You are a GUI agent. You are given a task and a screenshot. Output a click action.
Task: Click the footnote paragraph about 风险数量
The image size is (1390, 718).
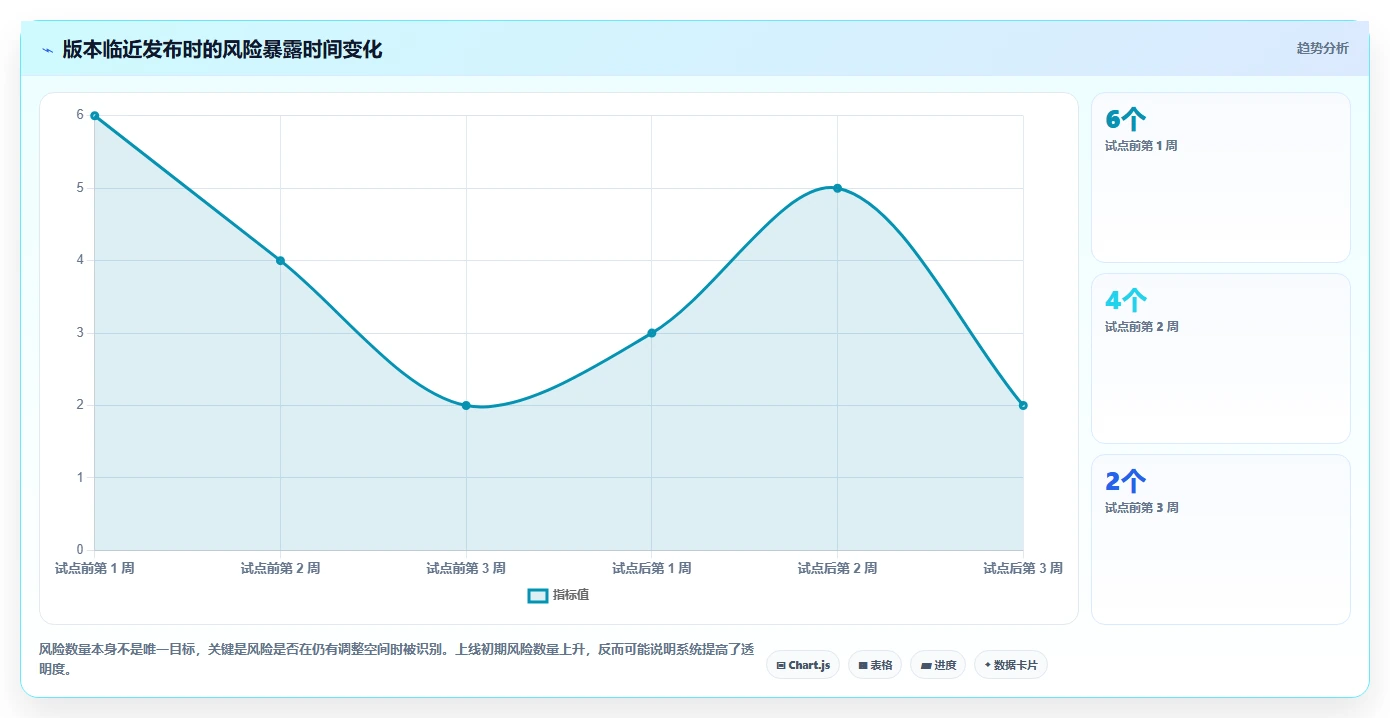pyautogui.click(x=396, y=659)
